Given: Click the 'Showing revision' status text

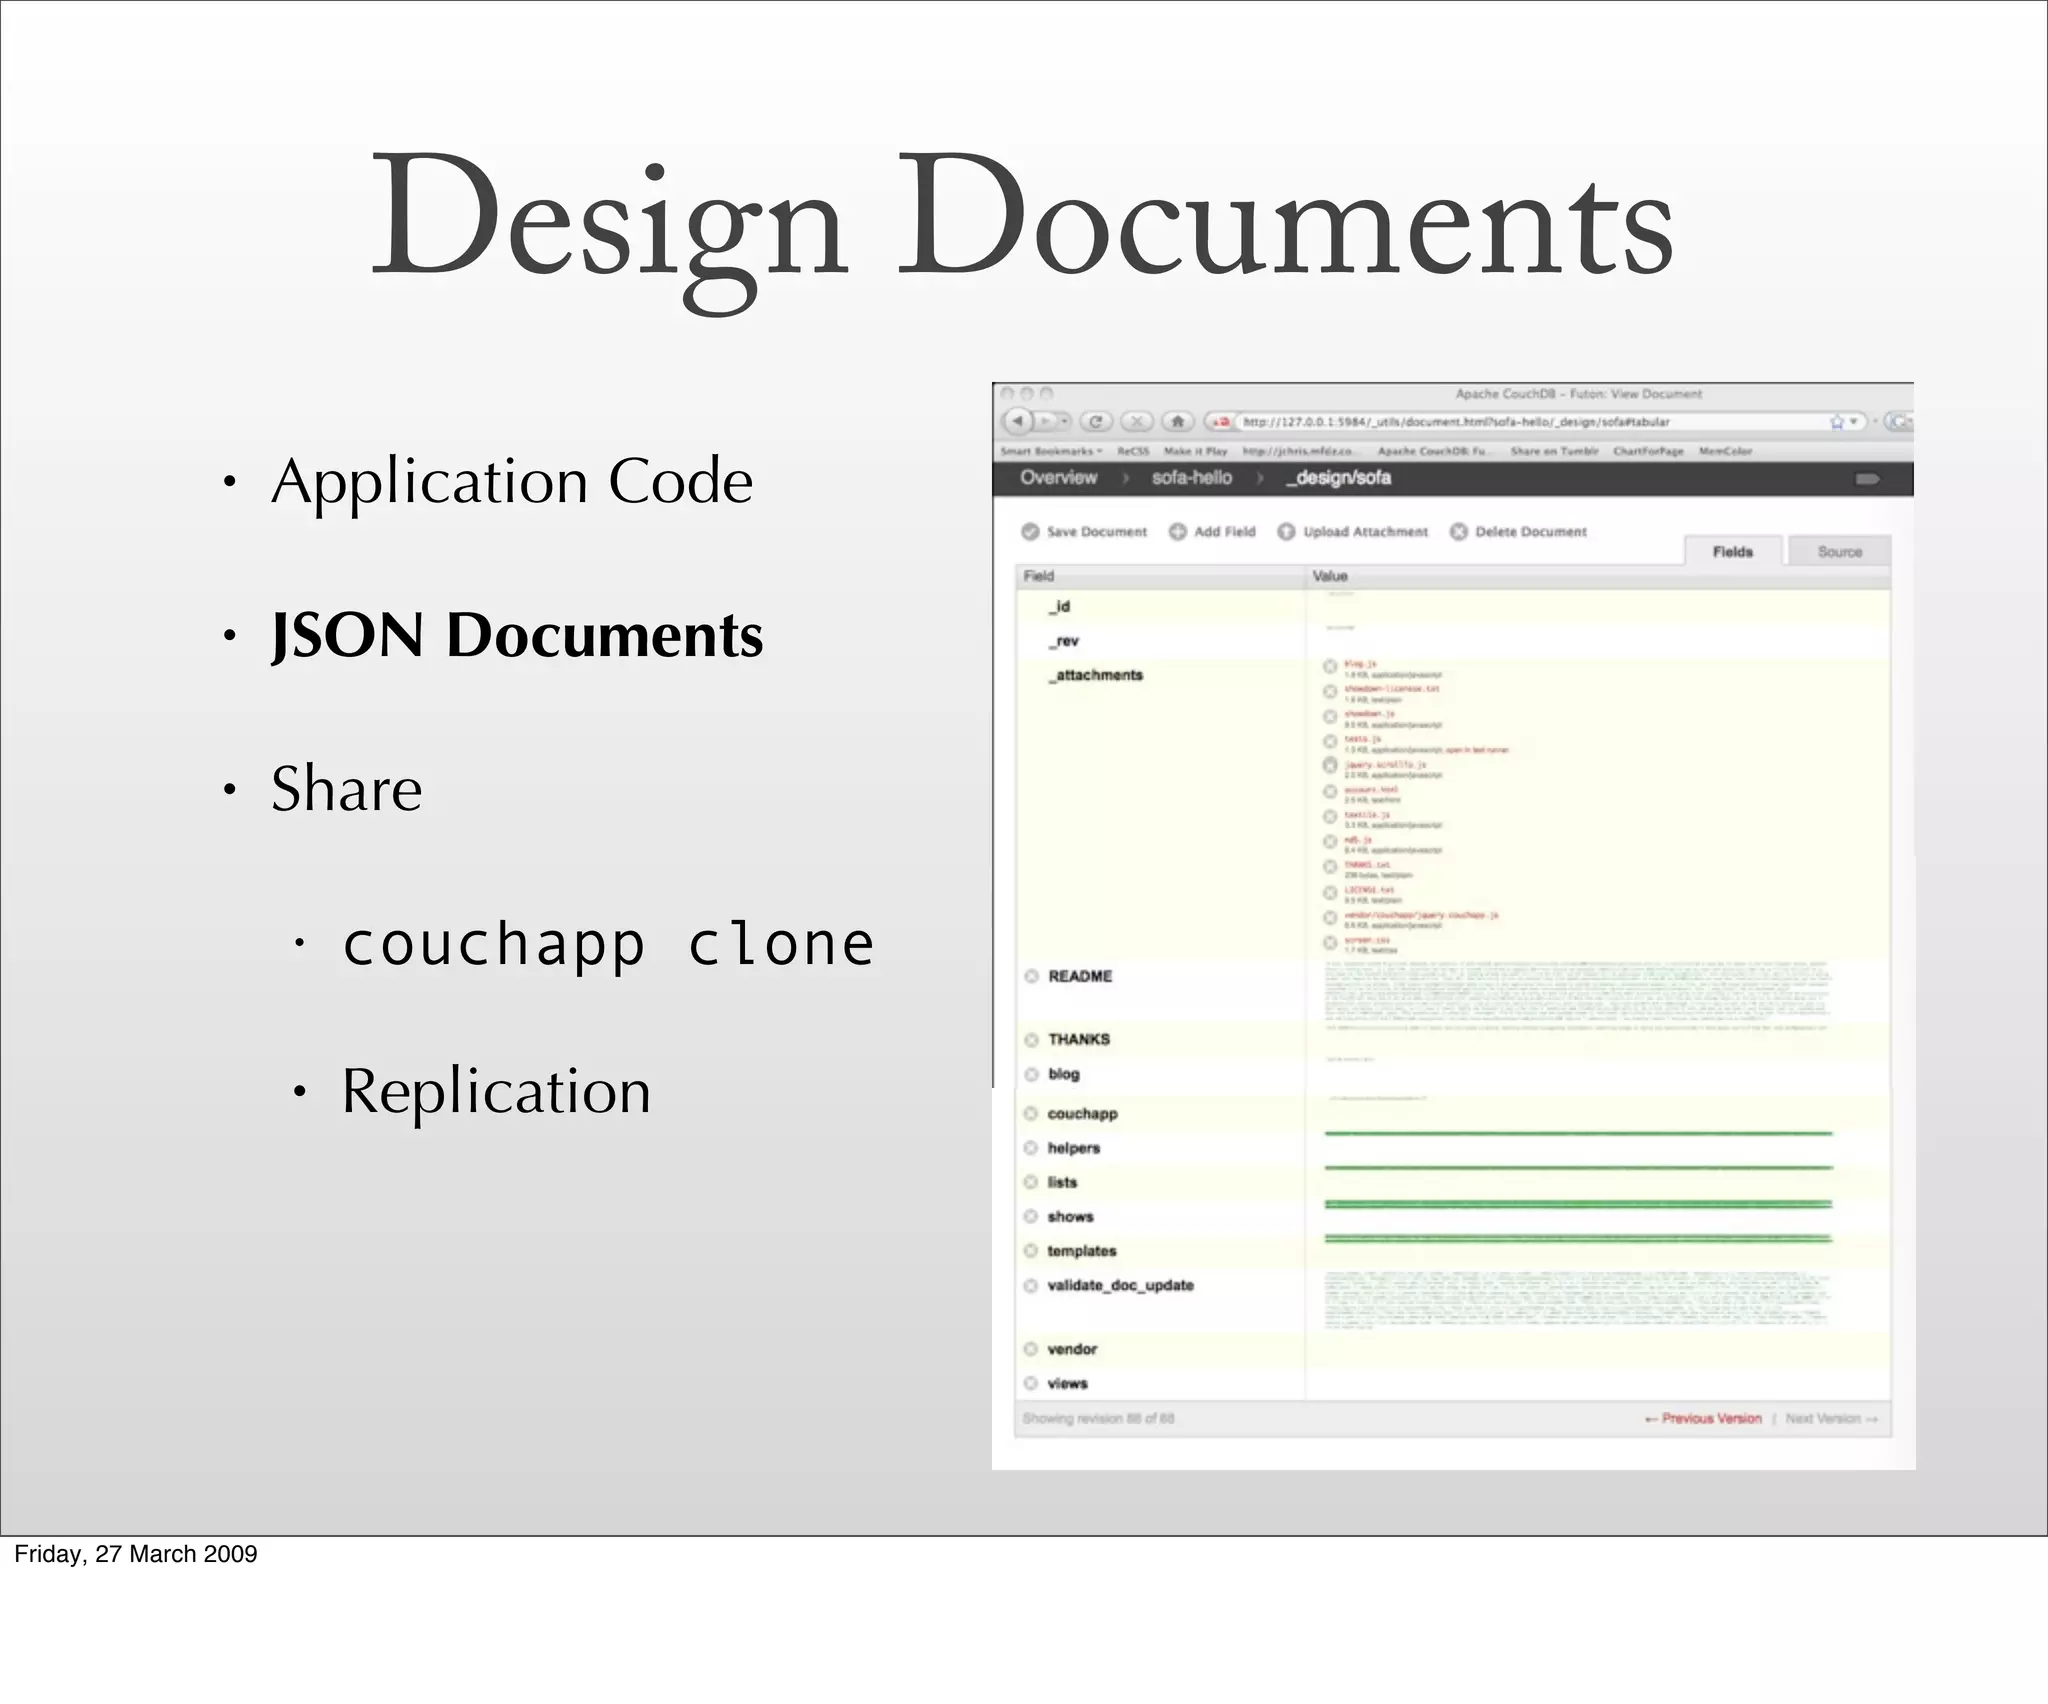Looking at the screenshot, I should 1098,1418.
